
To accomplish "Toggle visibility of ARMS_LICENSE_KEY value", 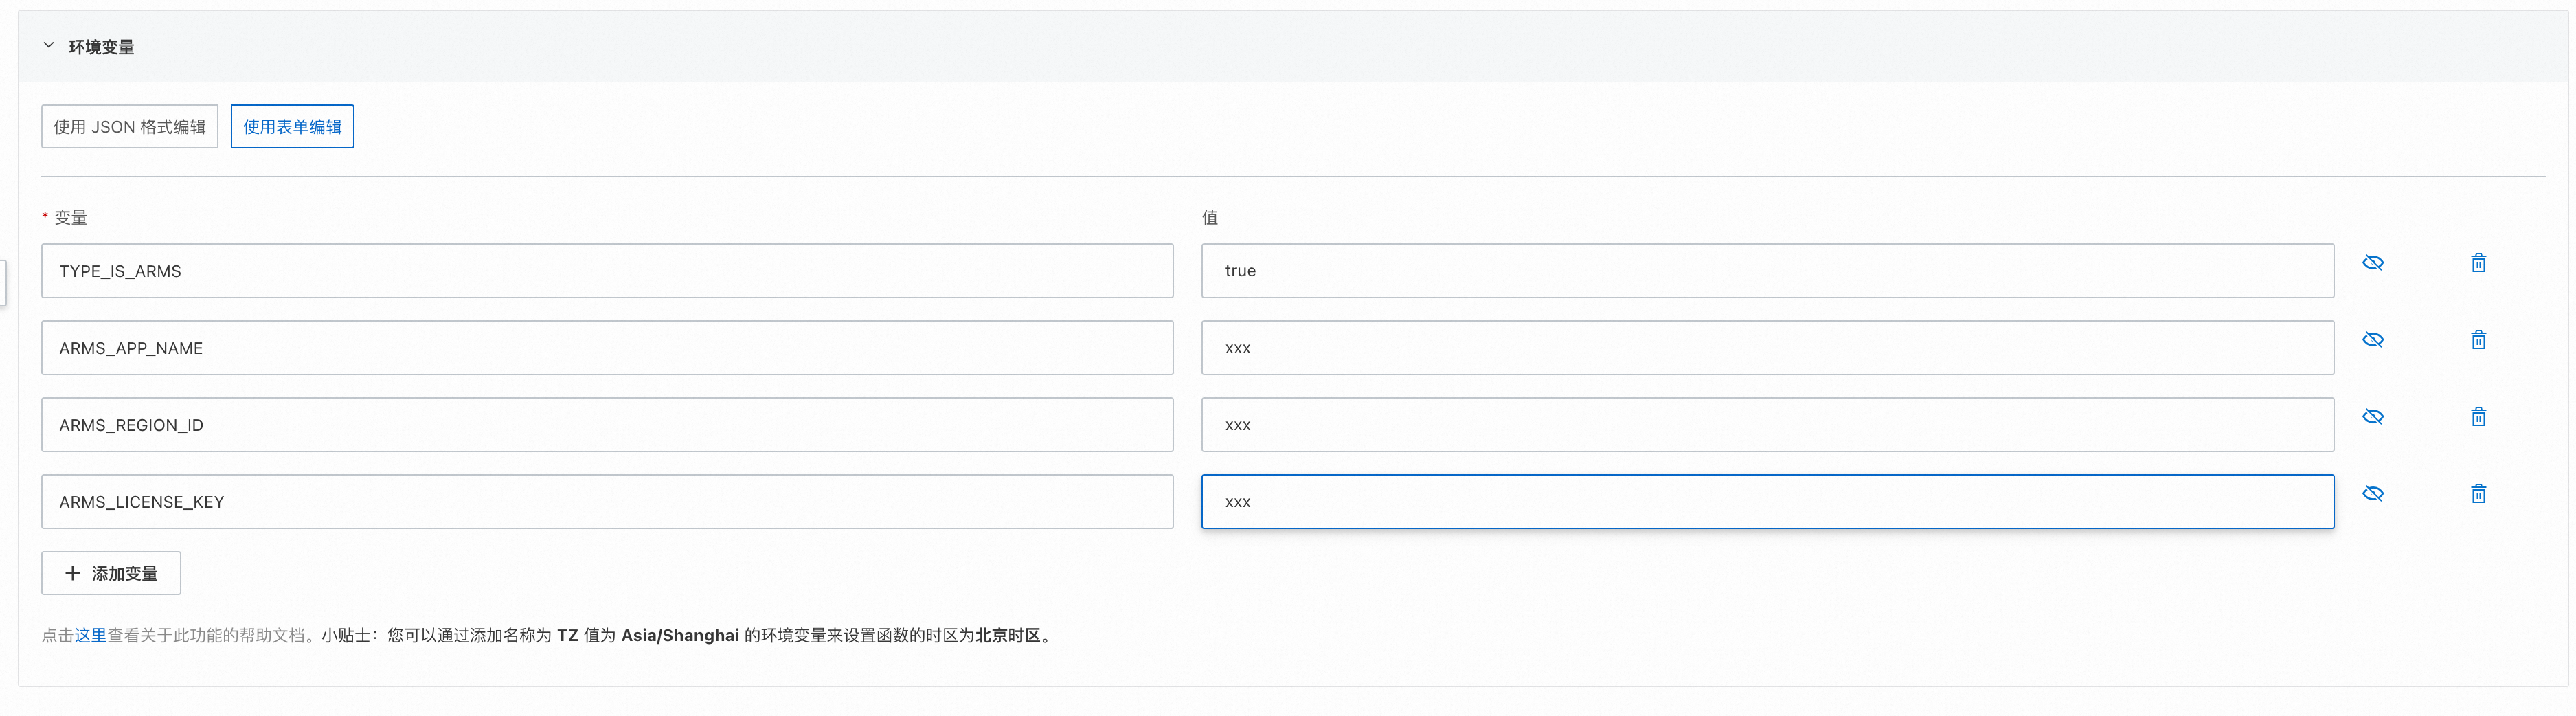I will pyautogui.click(x=2373, y=494).
